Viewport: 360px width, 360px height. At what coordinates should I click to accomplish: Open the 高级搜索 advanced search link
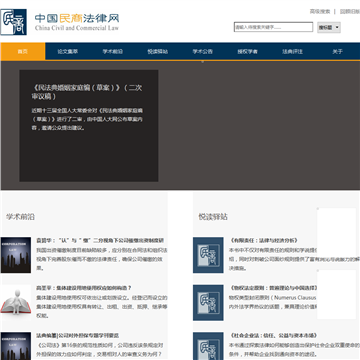[x=320, y=12]
